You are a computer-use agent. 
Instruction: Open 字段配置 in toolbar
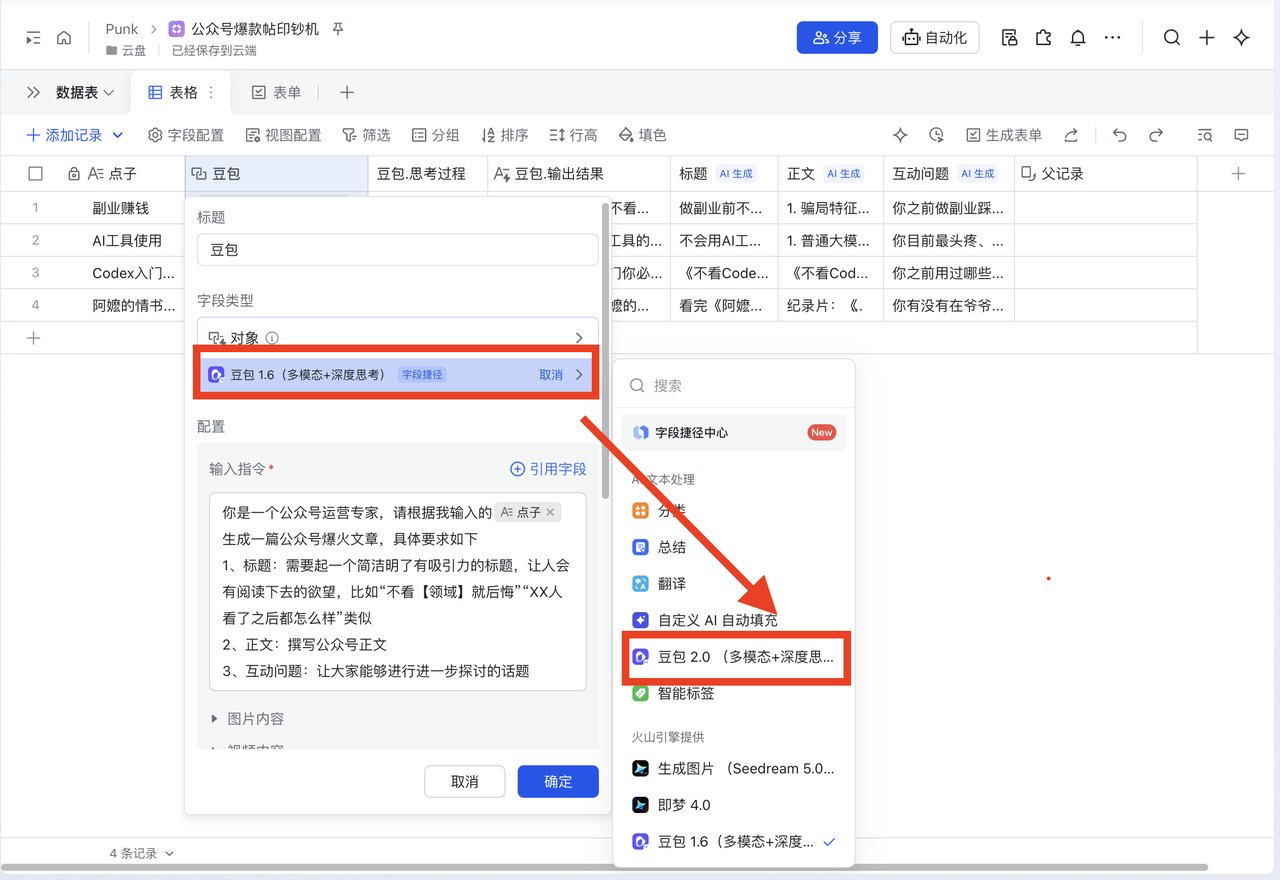pyautogui.click(x=186, y=135)
